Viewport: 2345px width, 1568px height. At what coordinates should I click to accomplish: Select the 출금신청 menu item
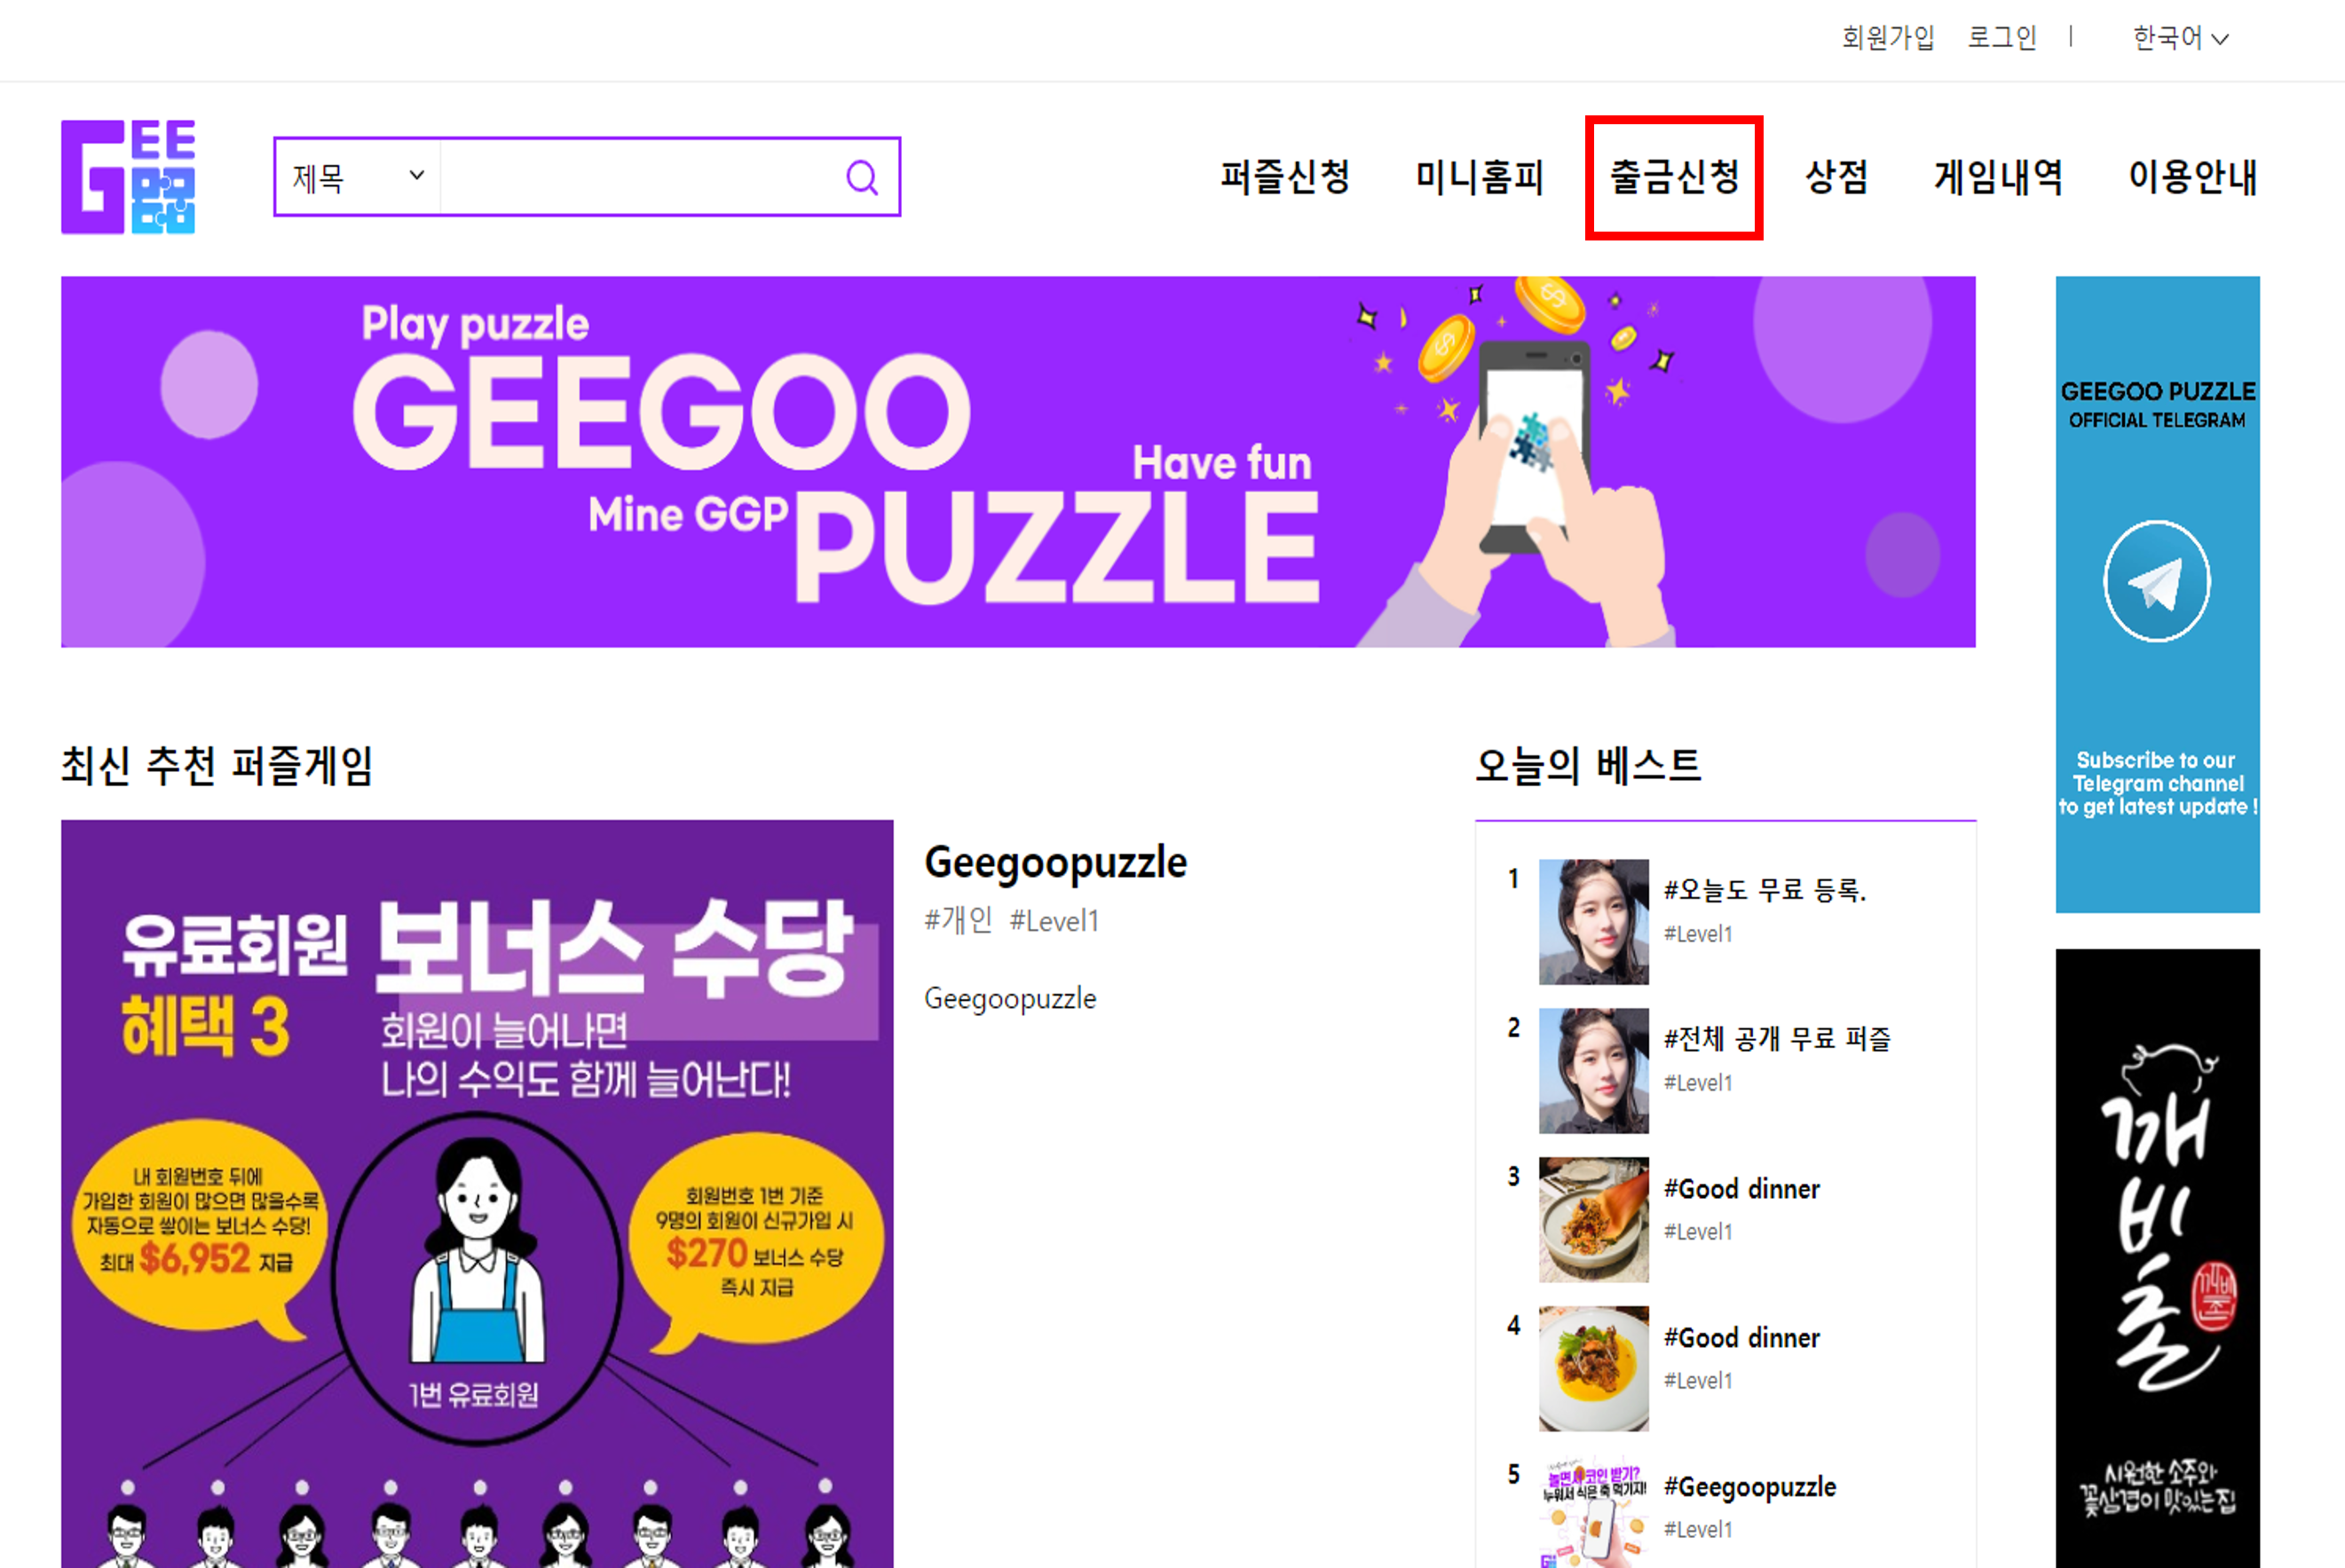pos(1674,177)
